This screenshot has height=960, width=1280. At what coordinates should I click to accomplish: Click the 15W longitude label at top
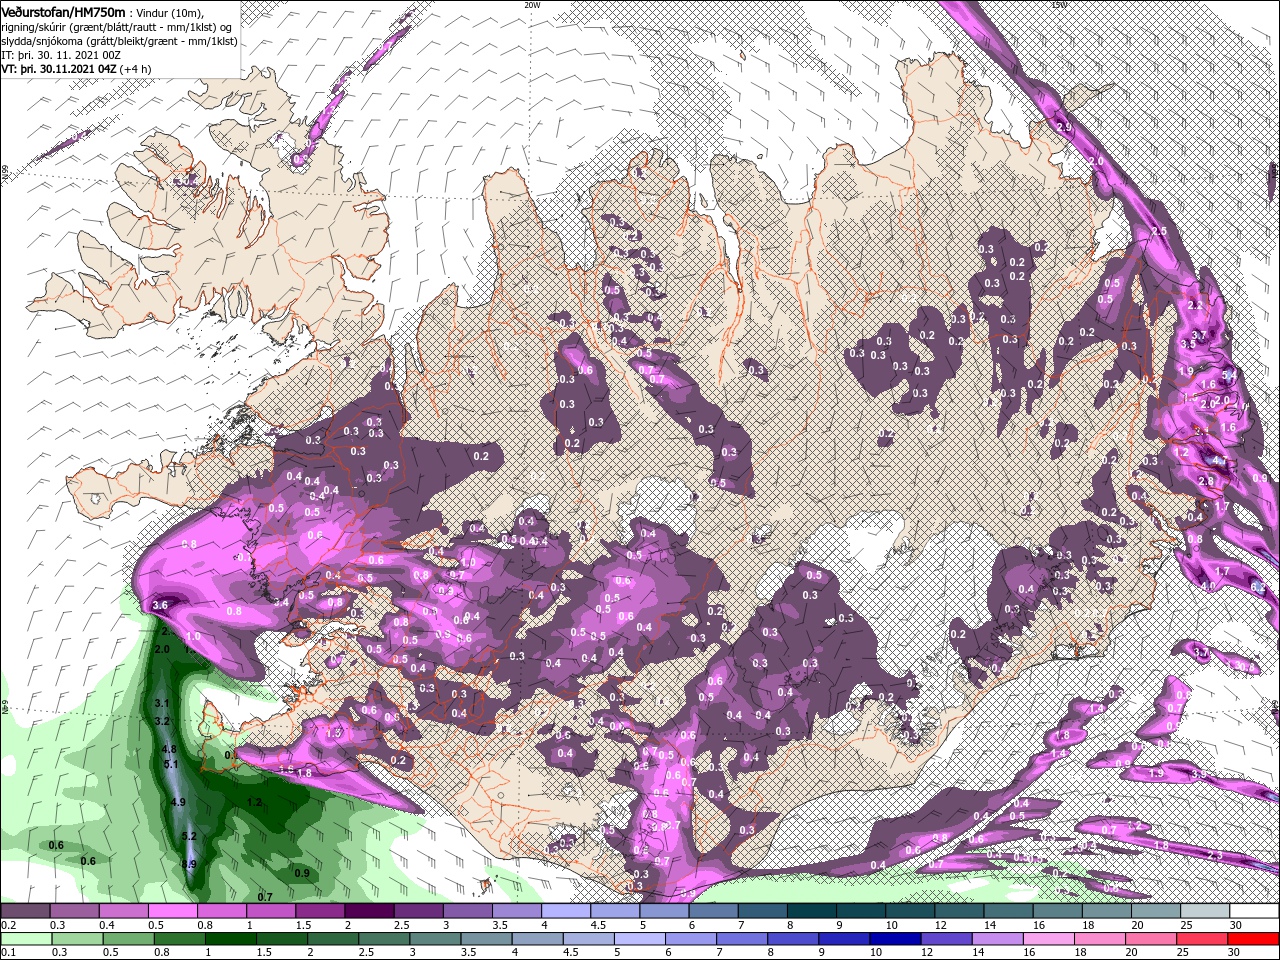tap(1060, 5)
